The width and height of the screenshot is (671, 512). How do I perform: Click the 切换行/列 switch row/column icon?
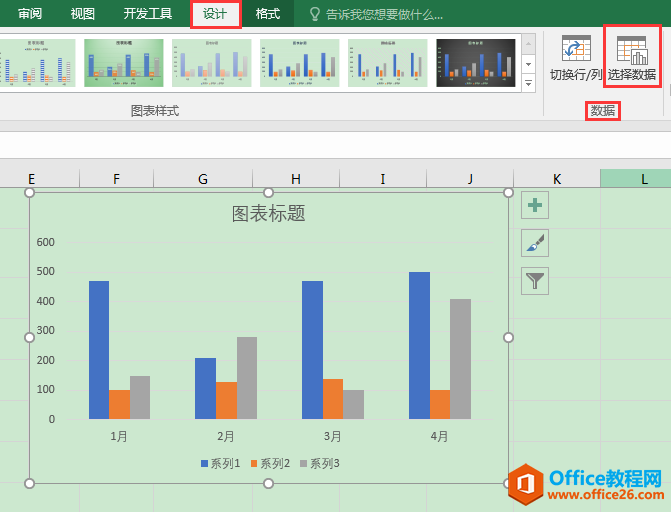tap(576, 48)
